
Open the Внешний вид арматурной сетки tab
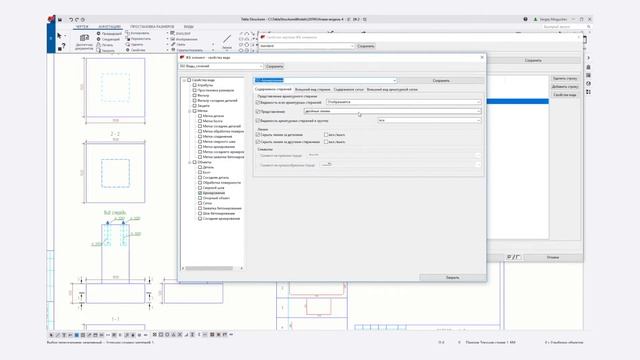point(392,89)
